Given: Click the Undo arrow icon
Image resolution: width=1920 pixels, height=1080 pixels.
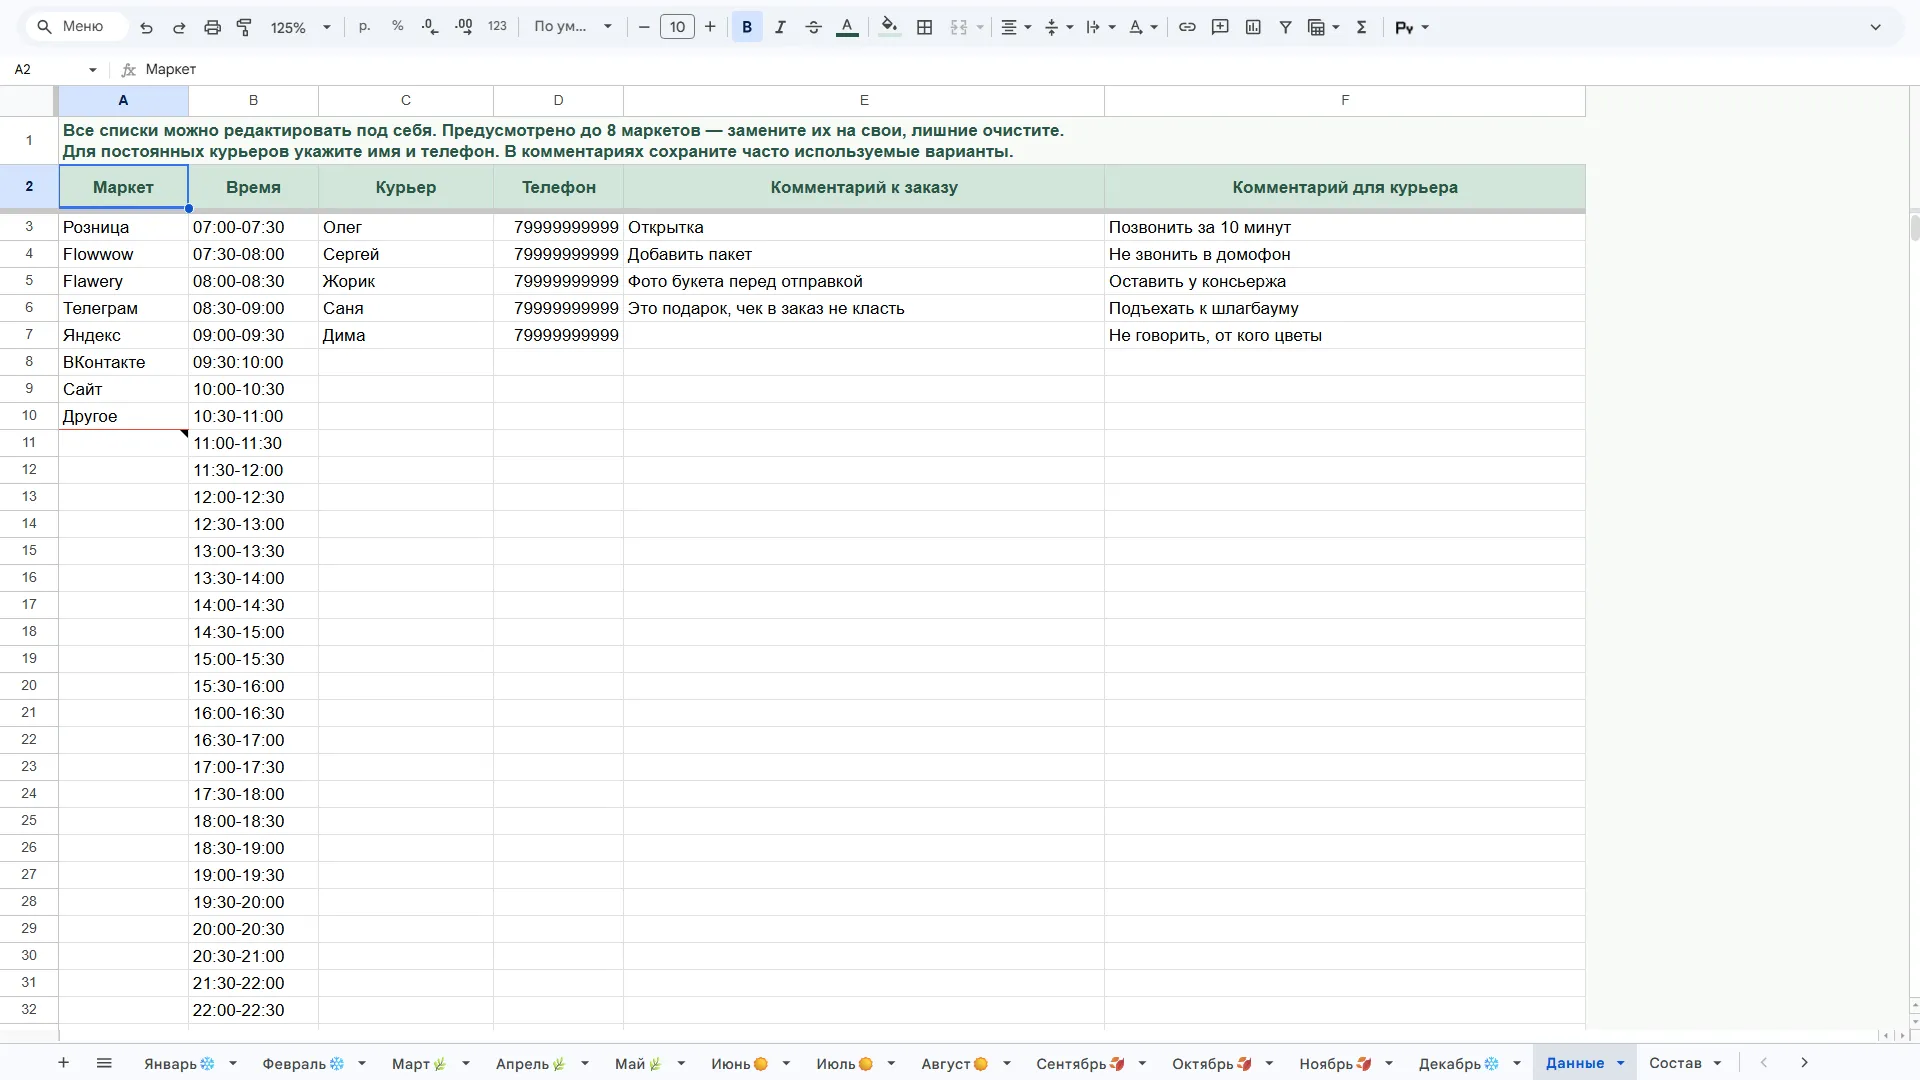Looking at the screenshot, I should pos(147,27).
